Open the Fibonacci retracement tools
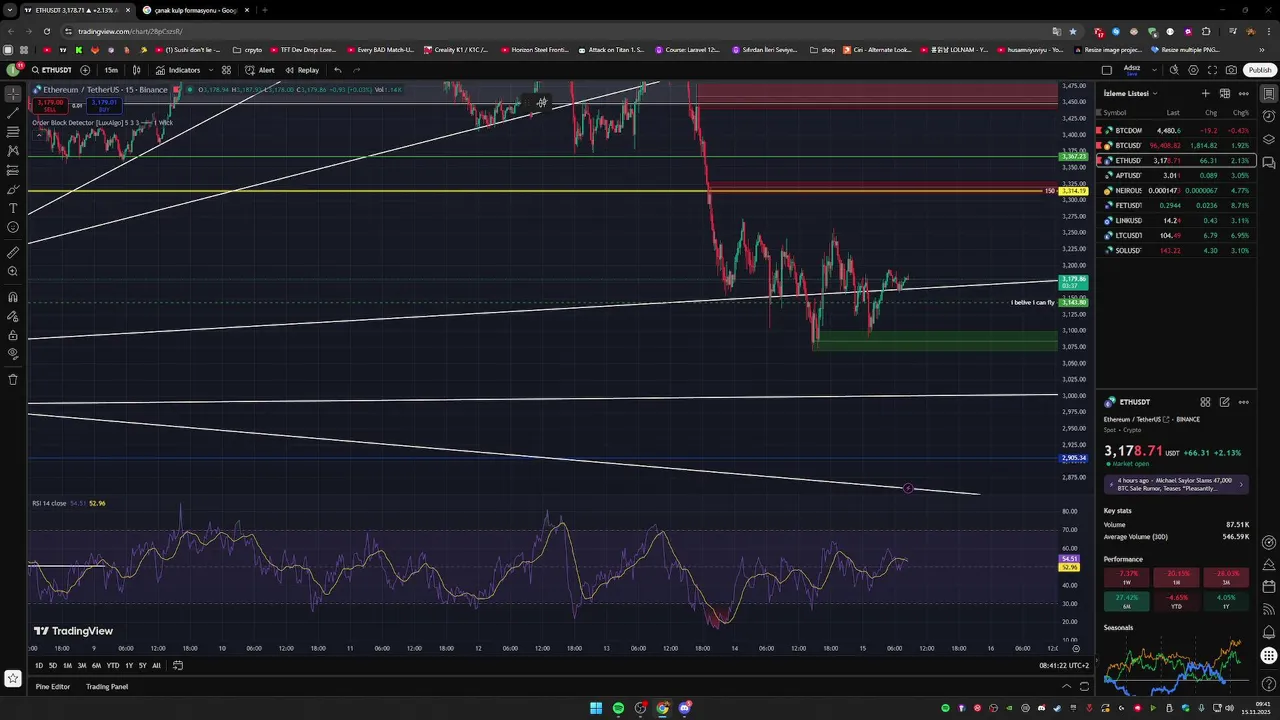Image resolution: width=1280 pixels, height=720 pixels. click(x=13, y=131)
